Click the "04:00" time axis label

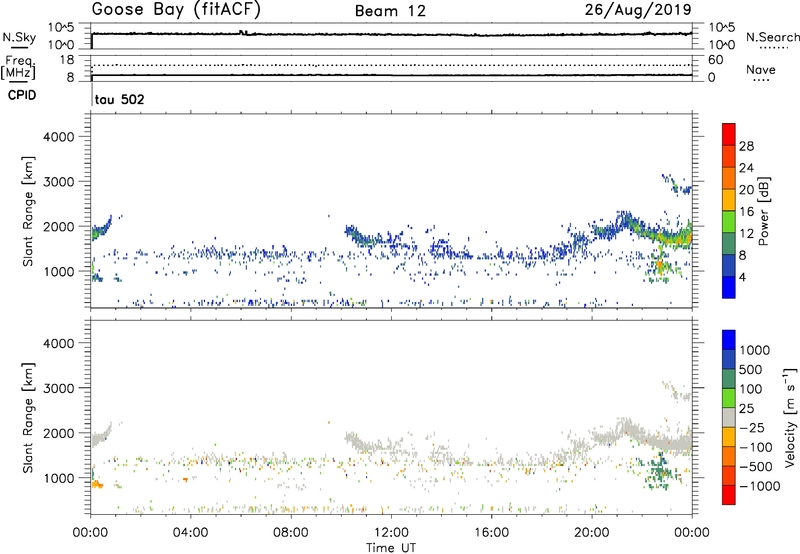pos(190,533)
